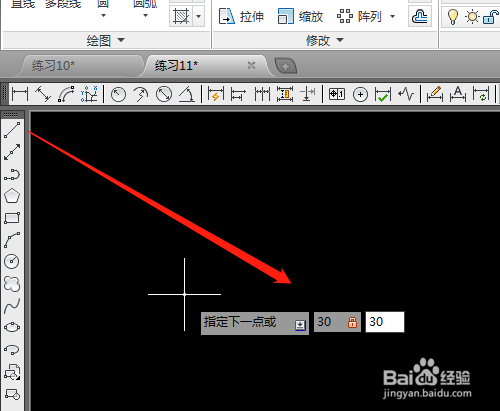Select the Rectangle tool

pyautogui.click(x=12, y=218)
